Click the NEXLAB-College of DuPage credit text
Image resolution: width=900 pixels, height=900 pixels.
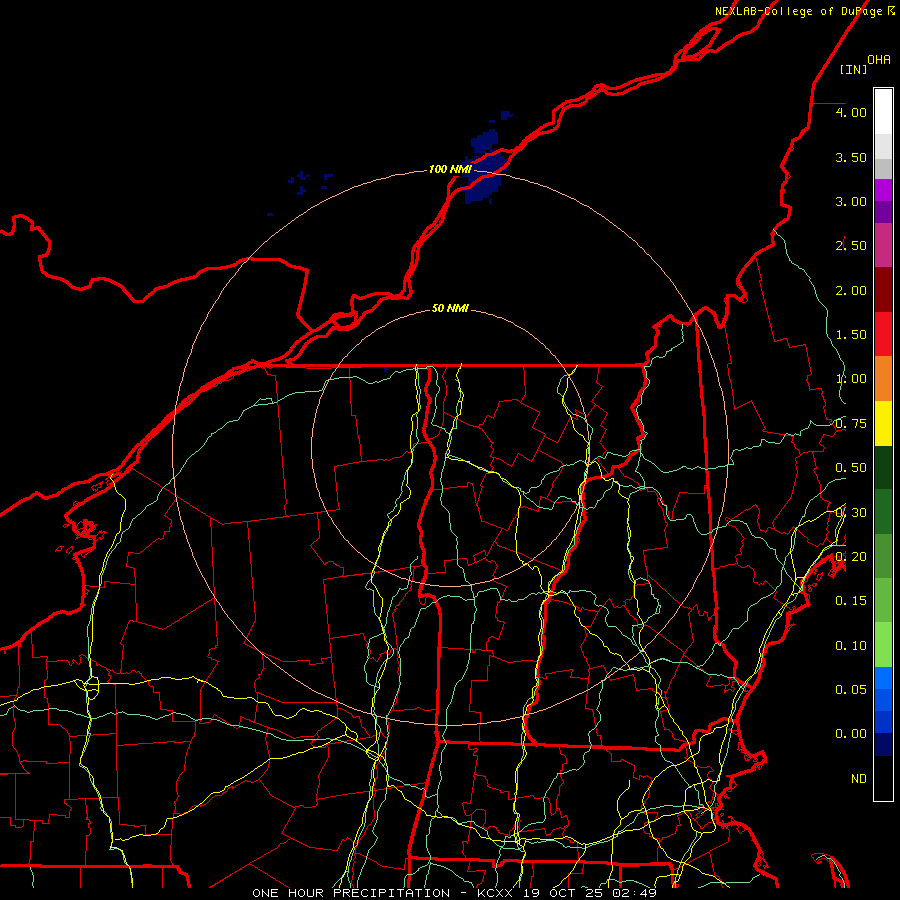point(805,11)
